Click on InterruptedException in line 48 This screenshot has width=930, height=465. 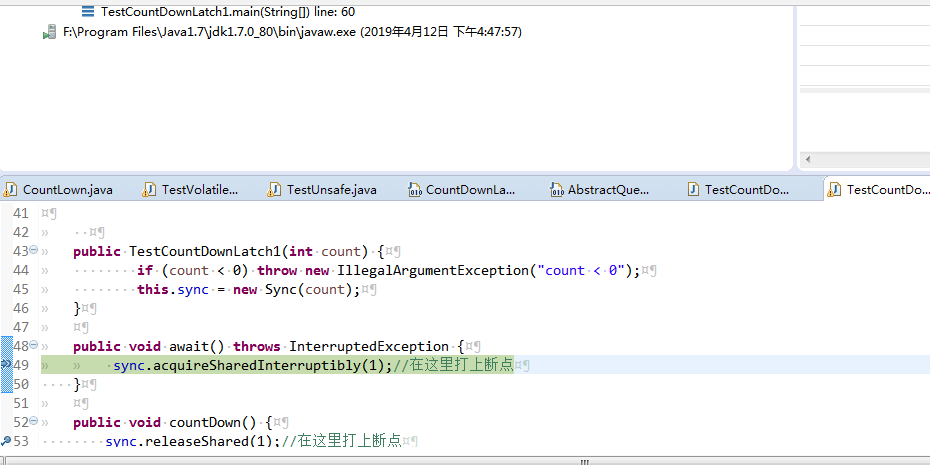click(369, 346)
